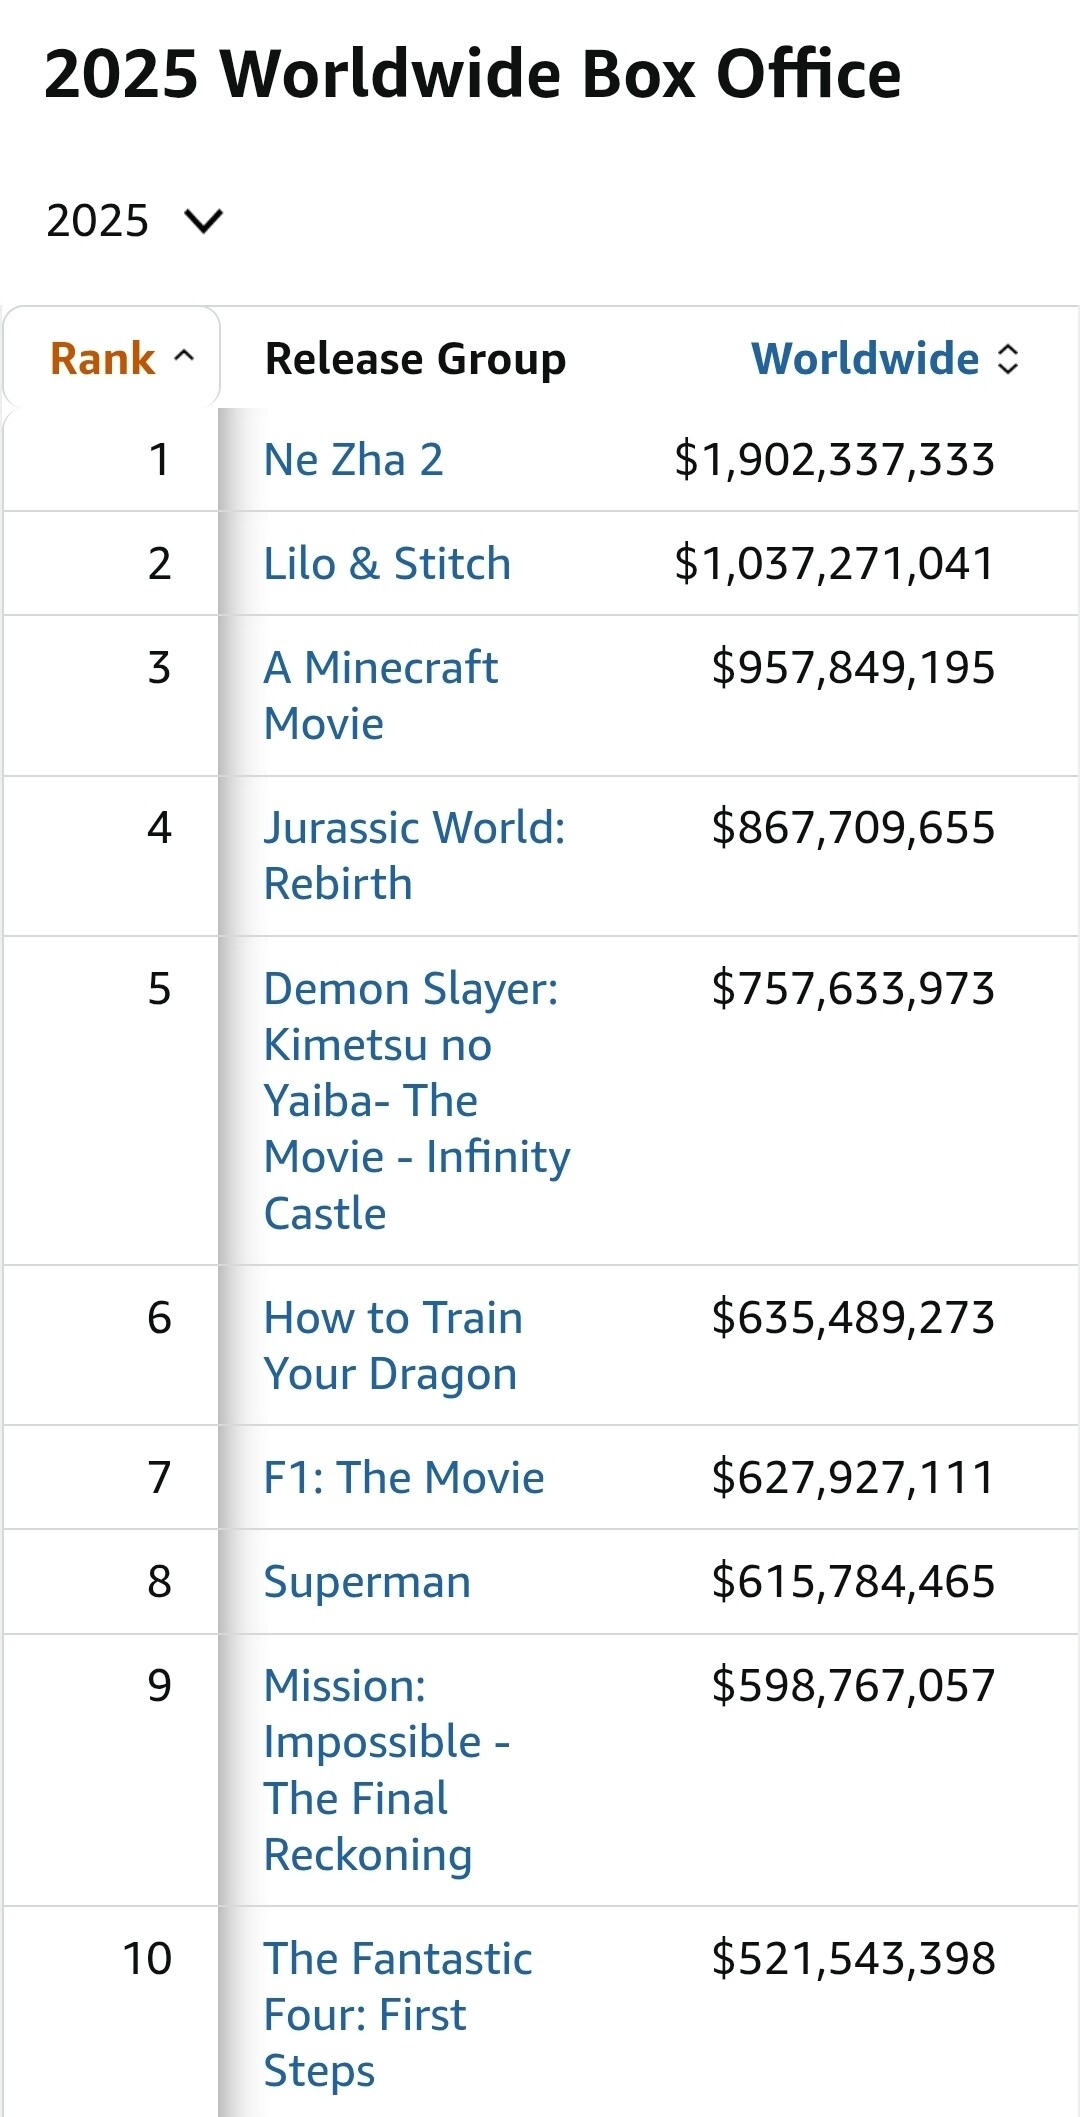Screen dimensions: 1080x2117
Task: Open the Lilo & Stitch link
Action: click(387, 564)
